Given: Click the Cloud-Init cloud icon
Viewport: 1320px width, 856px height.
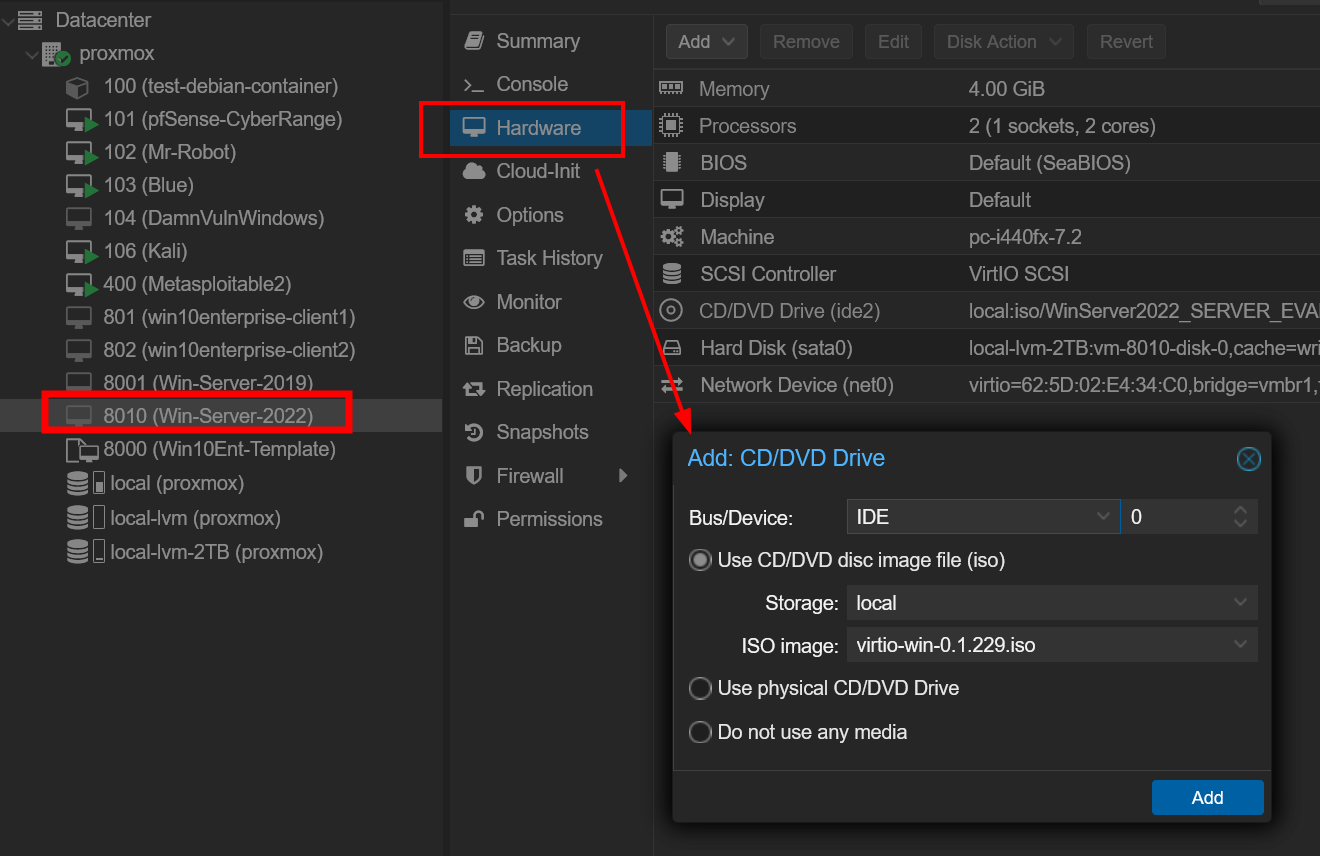Looking at the screenshot, I should coord(475,172).
